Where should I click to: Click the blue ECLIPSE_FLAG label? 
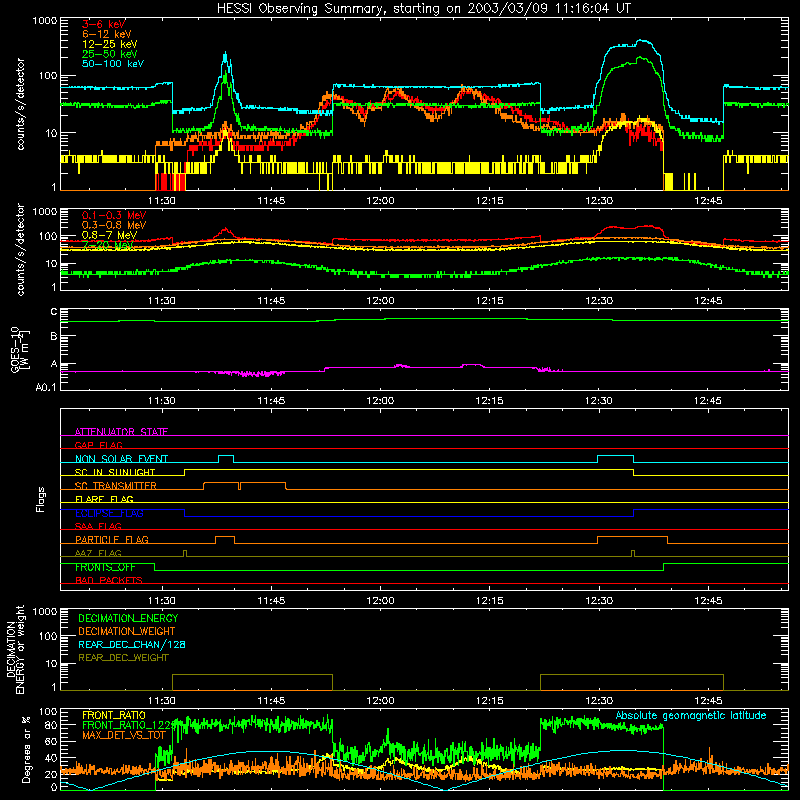coord(109,513)
